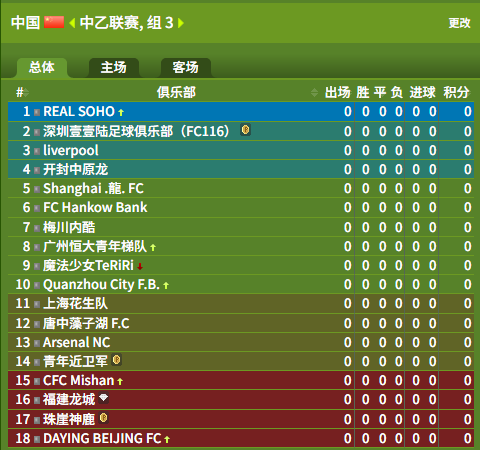Click gold coin badge beside FC116 club
The image size is (480, 450).
245,130
